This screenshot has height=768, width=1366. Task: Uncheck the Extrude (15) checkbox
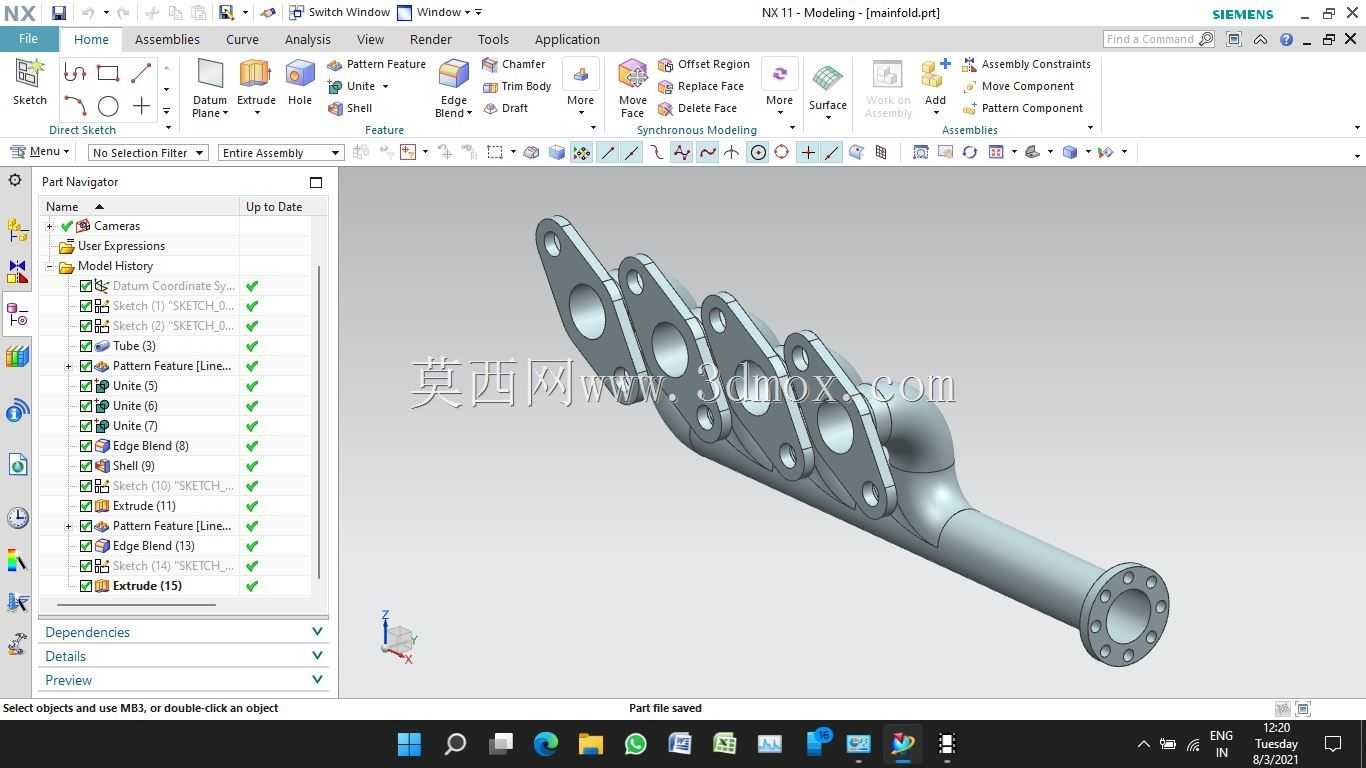point(86,586)
